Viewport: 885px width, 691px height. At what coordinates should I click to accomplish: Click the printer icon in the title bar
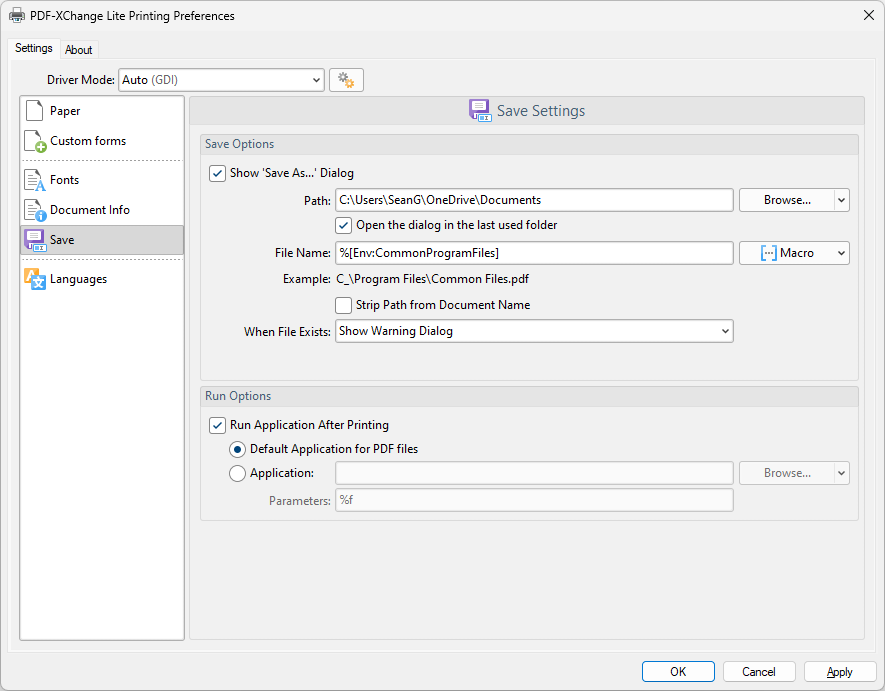pyautogui.click(x=17, y=15)
